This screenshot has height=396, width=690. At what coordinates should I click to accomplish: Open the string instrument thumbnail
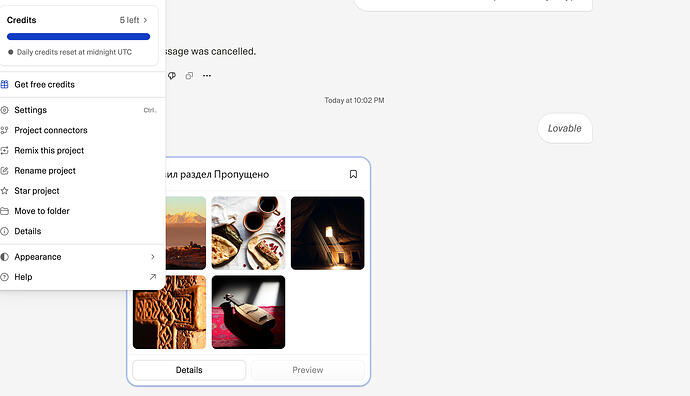click(x=248, y=312)
